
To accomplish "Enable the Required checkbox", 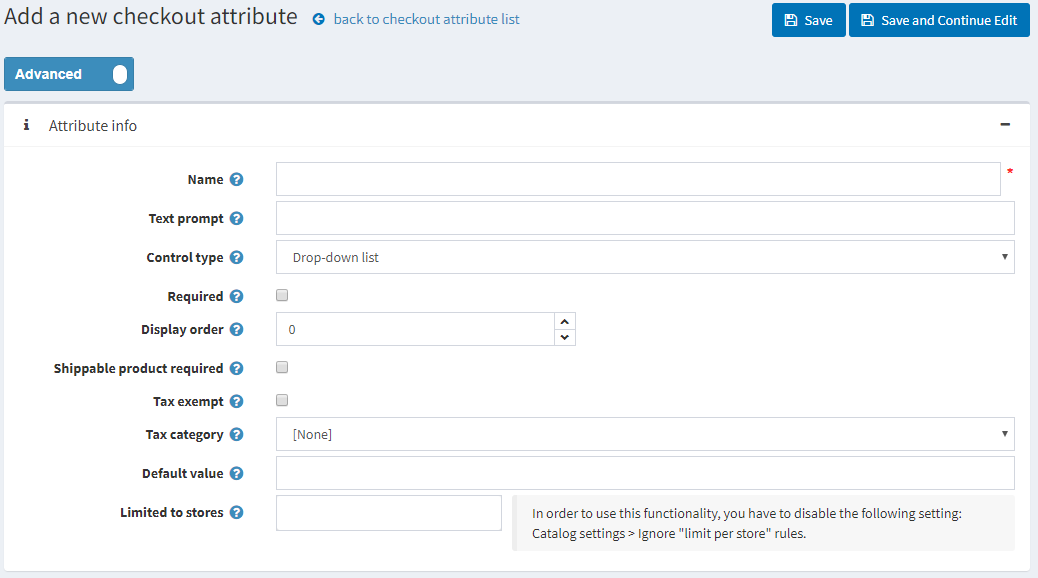I will pyautogui.click(x=281, y=294).
